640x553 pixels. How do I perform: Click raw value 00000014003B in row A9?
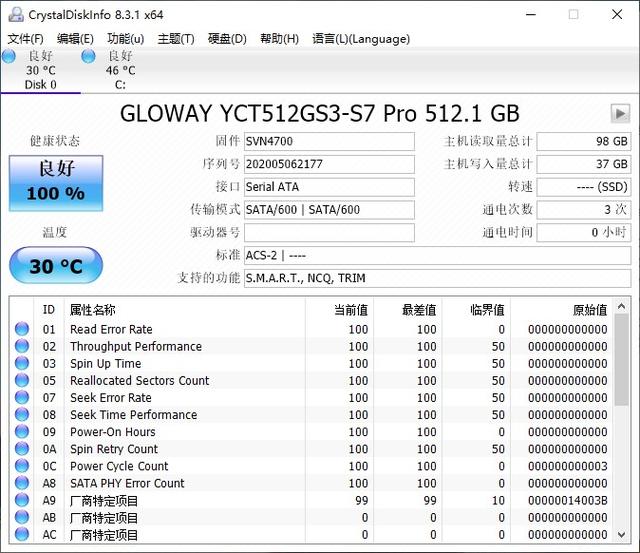coord(567,500)
